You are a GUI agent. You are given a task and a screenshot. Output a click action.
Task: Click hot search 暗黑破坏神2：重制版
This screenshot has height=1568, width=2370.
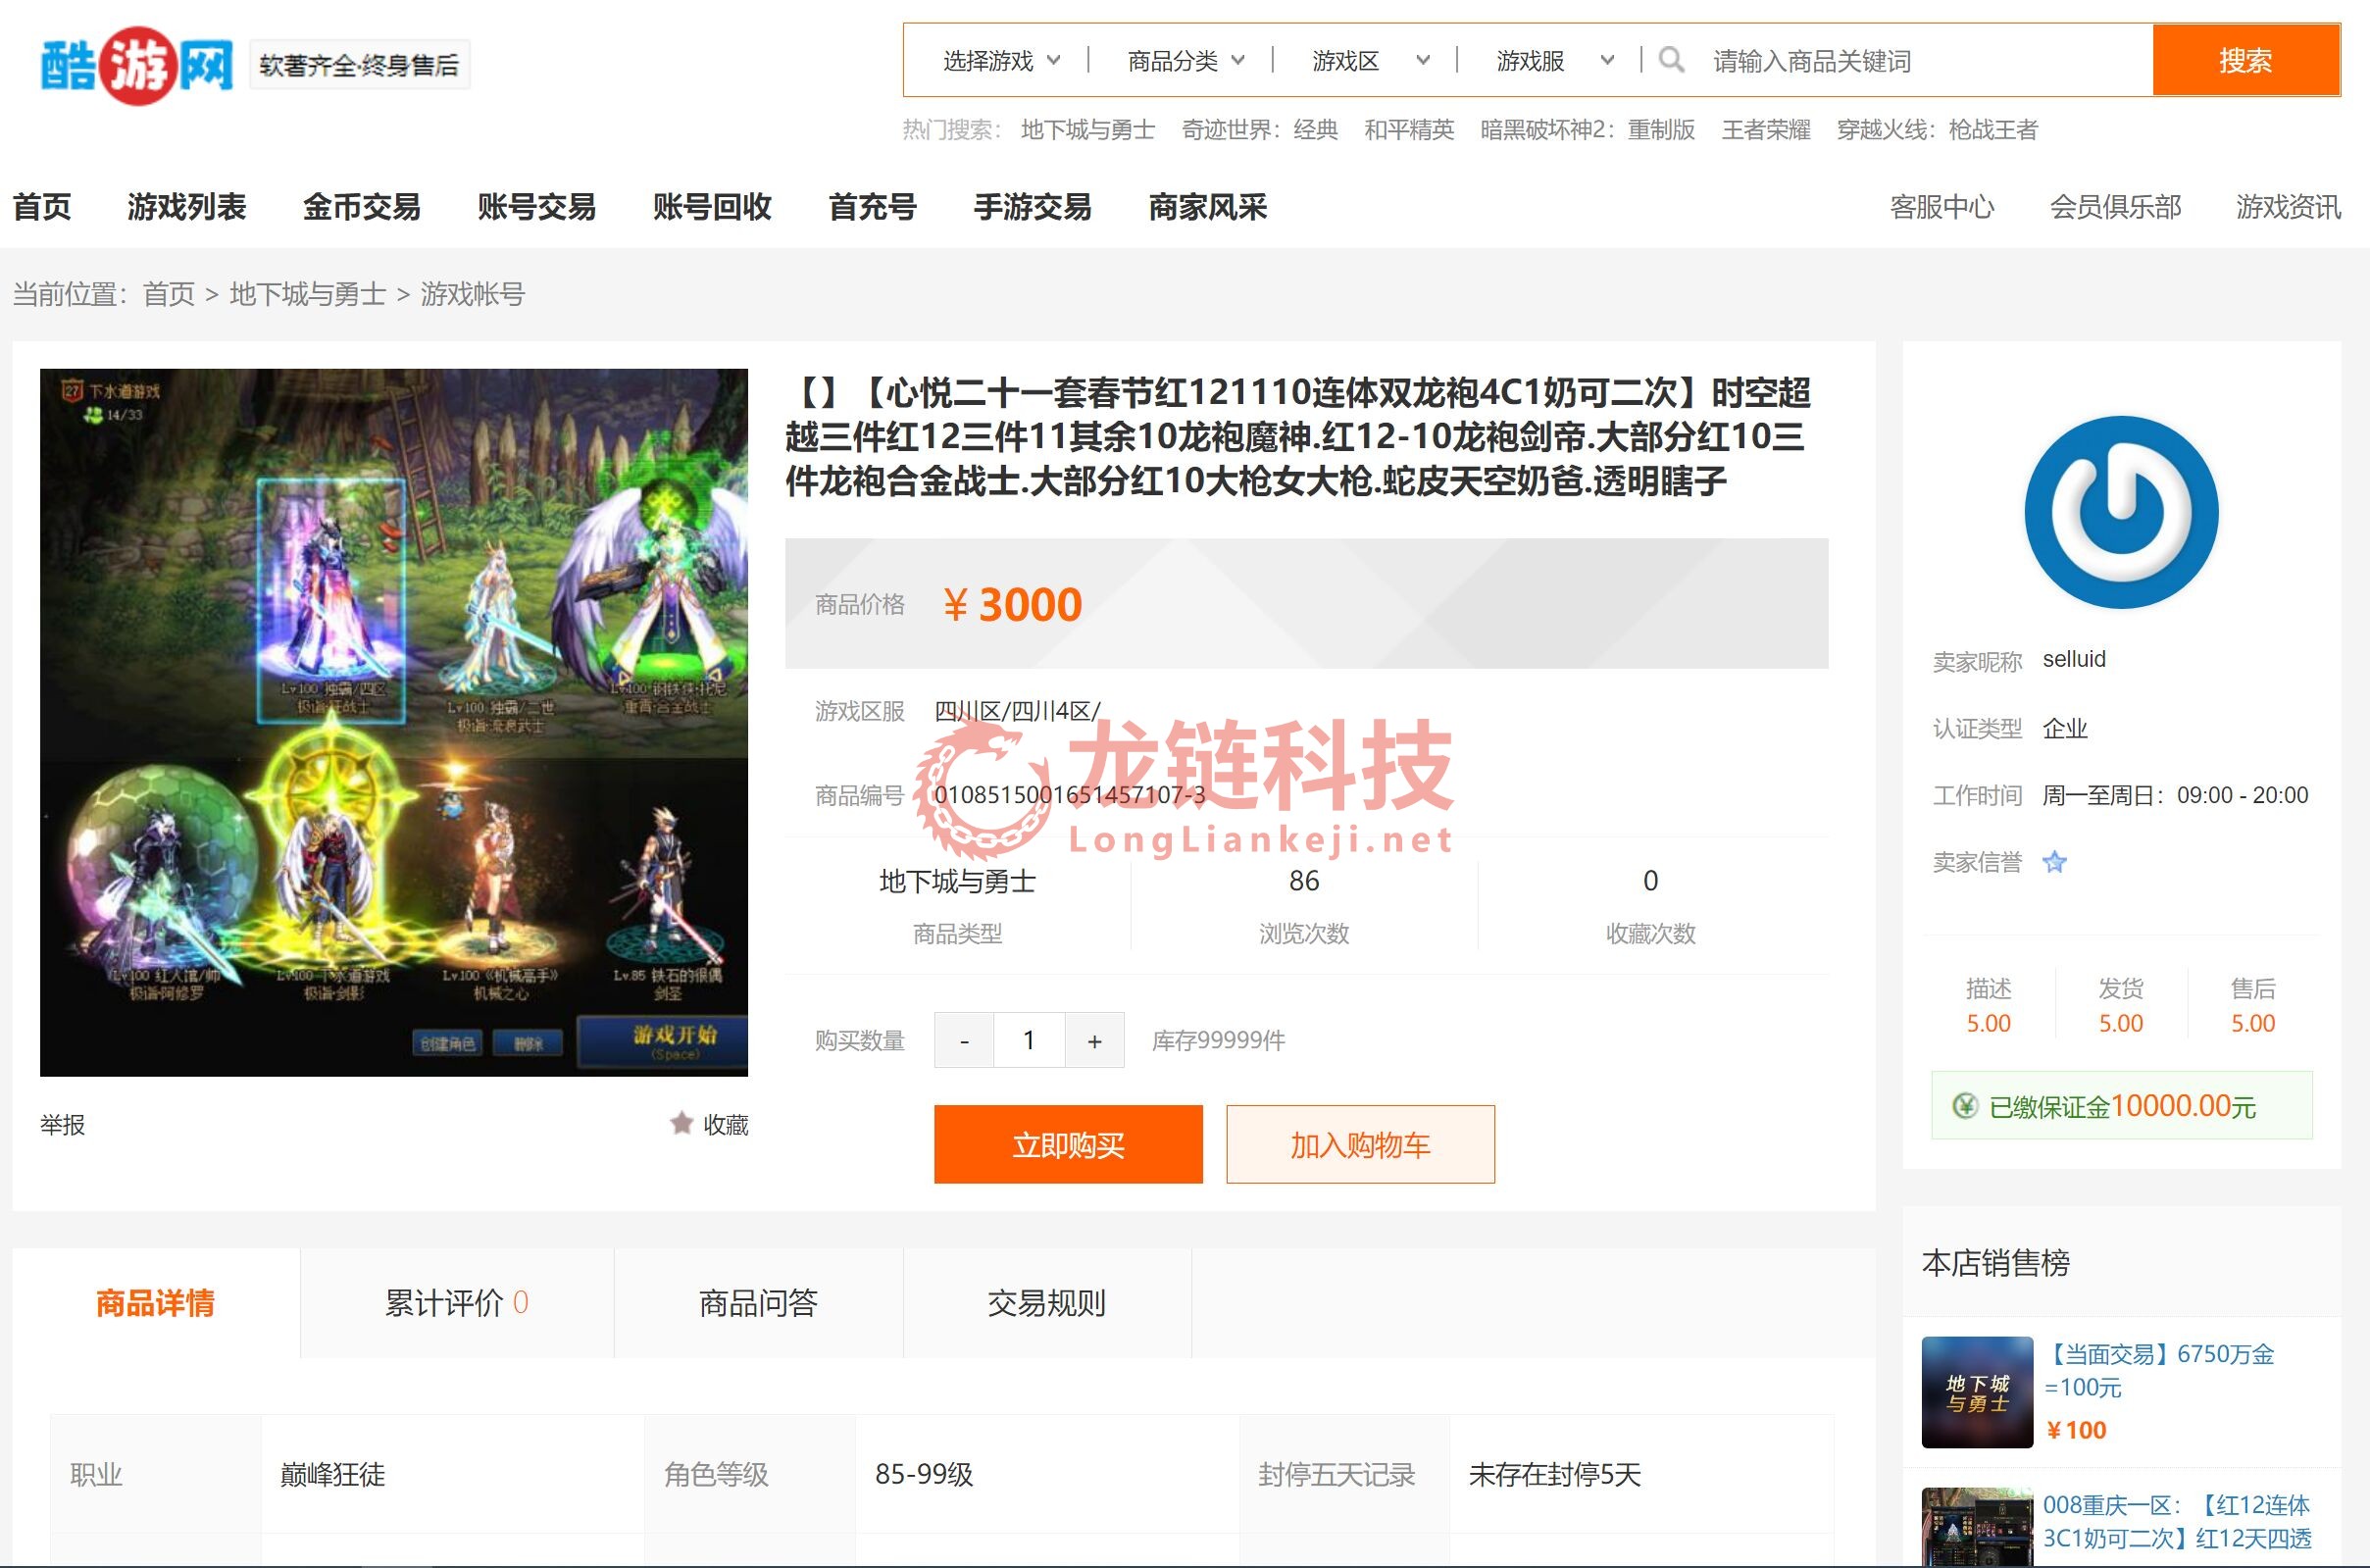1588,130
